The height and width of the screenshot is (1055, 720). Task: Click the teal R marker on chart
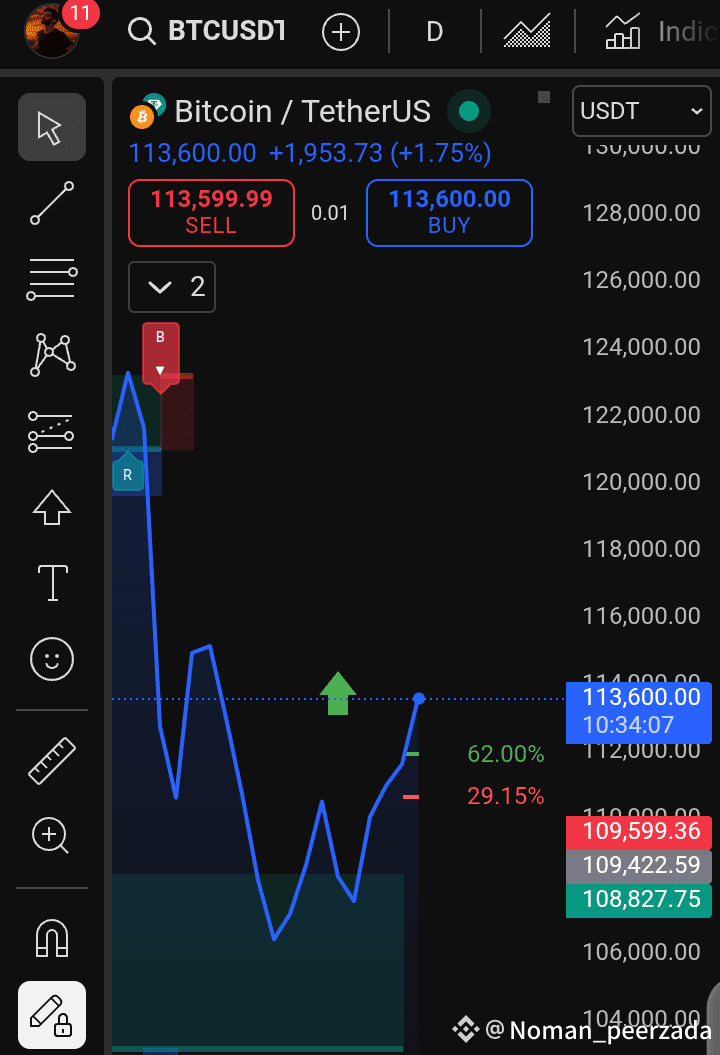[x=128, y=472]
